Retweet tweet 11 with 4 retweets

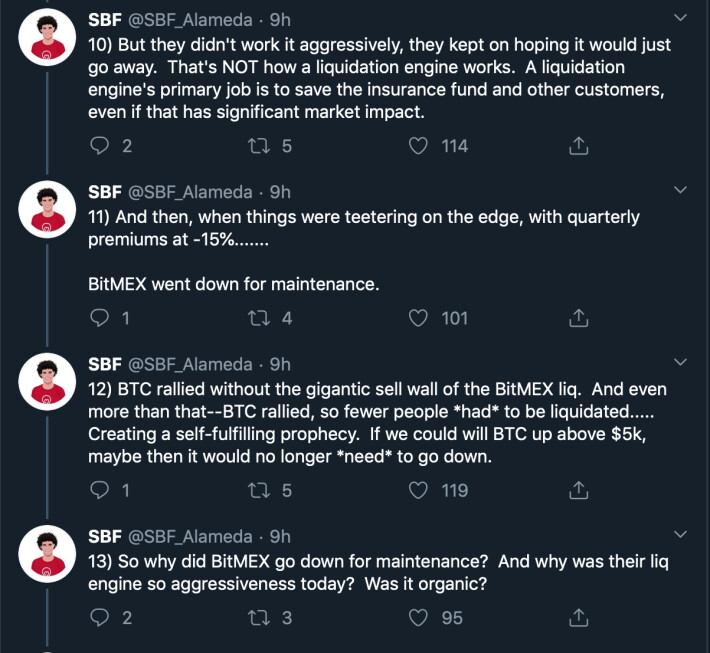coord(259,318)
